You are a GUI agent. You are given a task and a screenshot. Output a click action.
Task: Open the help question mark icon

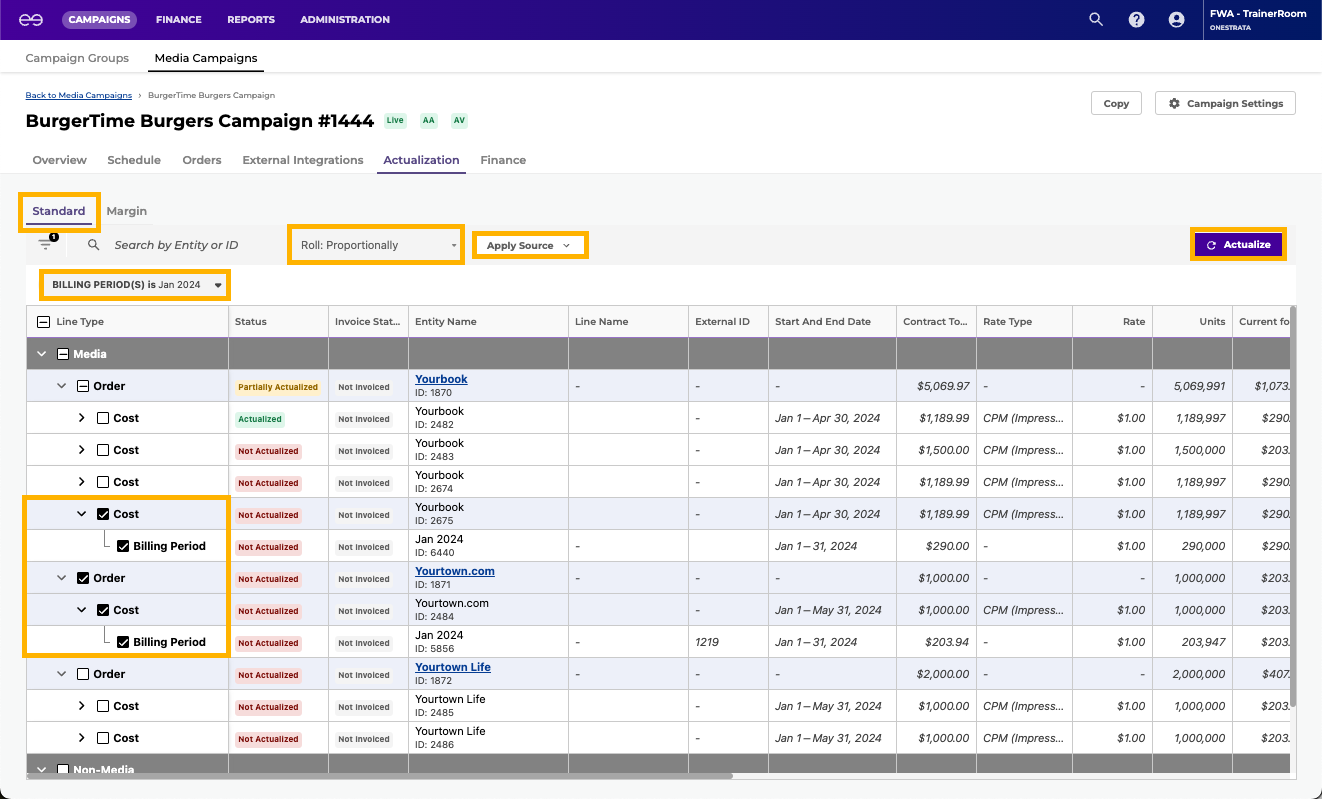coord(1136,19)
